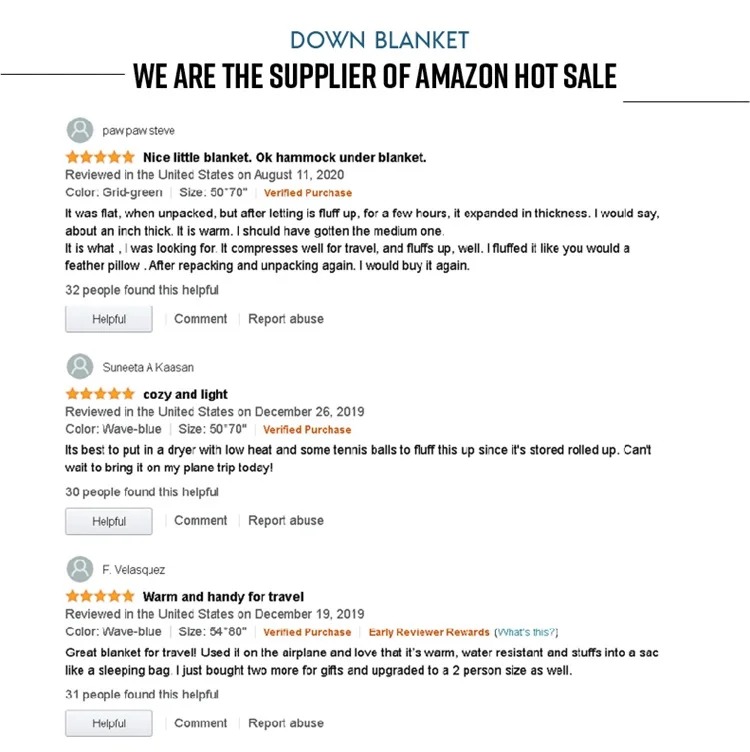Click the 'pawpaw steve' reviewer name
This screenshot has height=752, width=750.
(138, 130)
